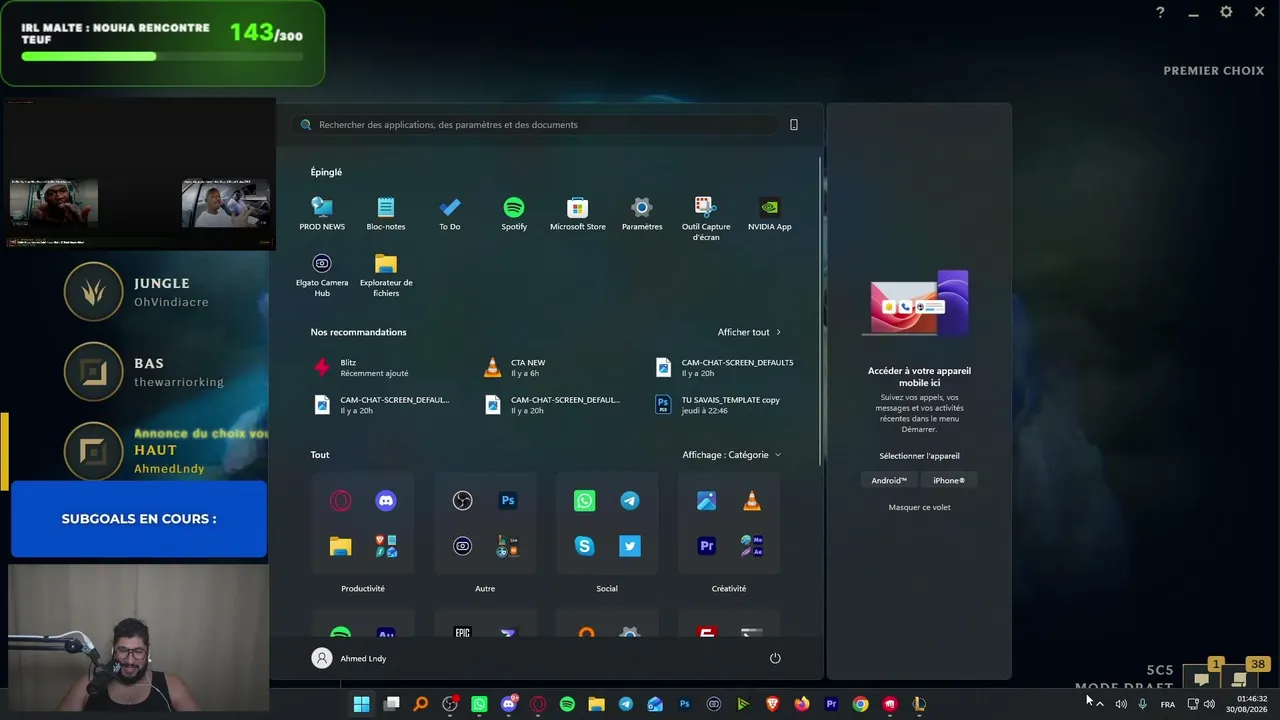Launch Outil Capture d'écran
This screenshot has height=720, width=1280.
[x=706, y=219]
